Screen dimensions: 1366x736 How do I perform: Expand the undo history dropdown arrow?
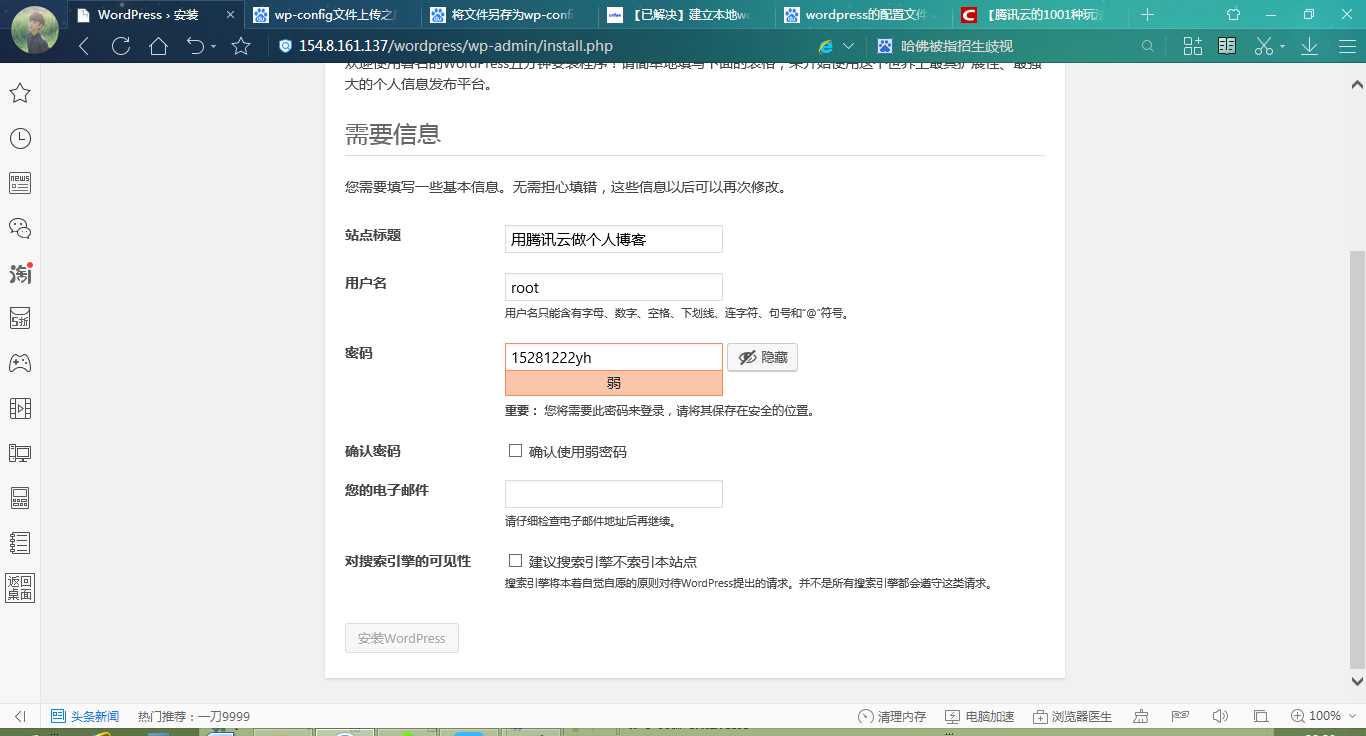pyautogui.click(x=212, y=47)
